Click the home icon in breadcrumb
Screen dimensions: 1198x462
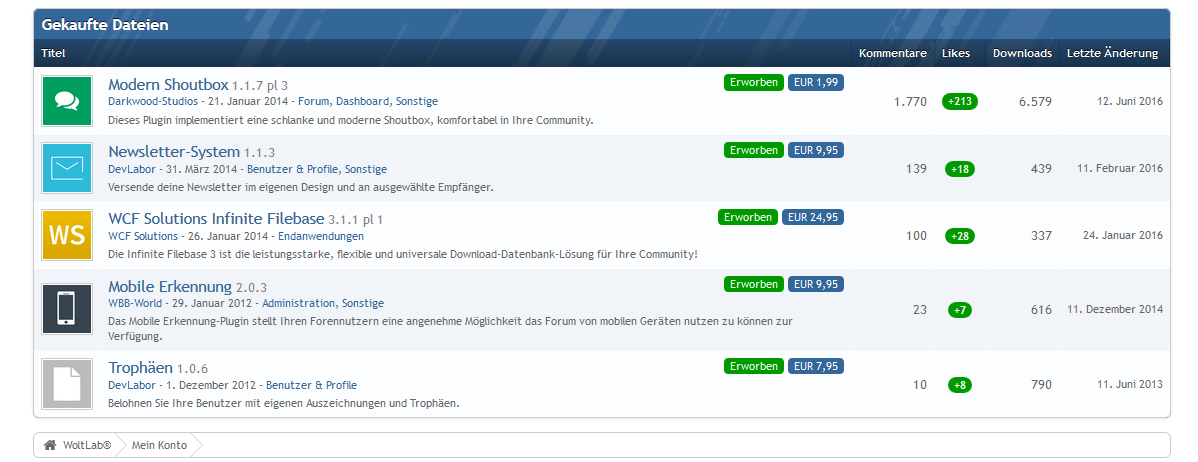click(50, 445)
